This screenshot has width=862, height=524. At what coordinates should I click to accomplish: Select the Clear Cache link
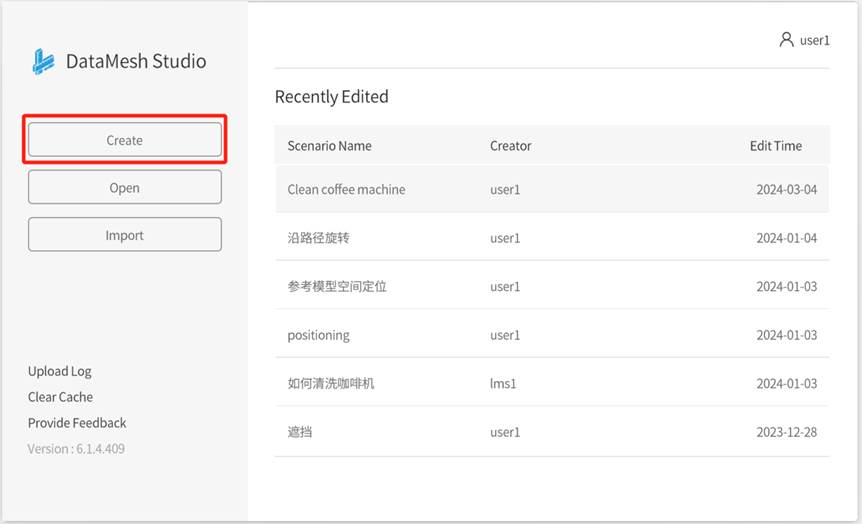click(x=60, y=397)
